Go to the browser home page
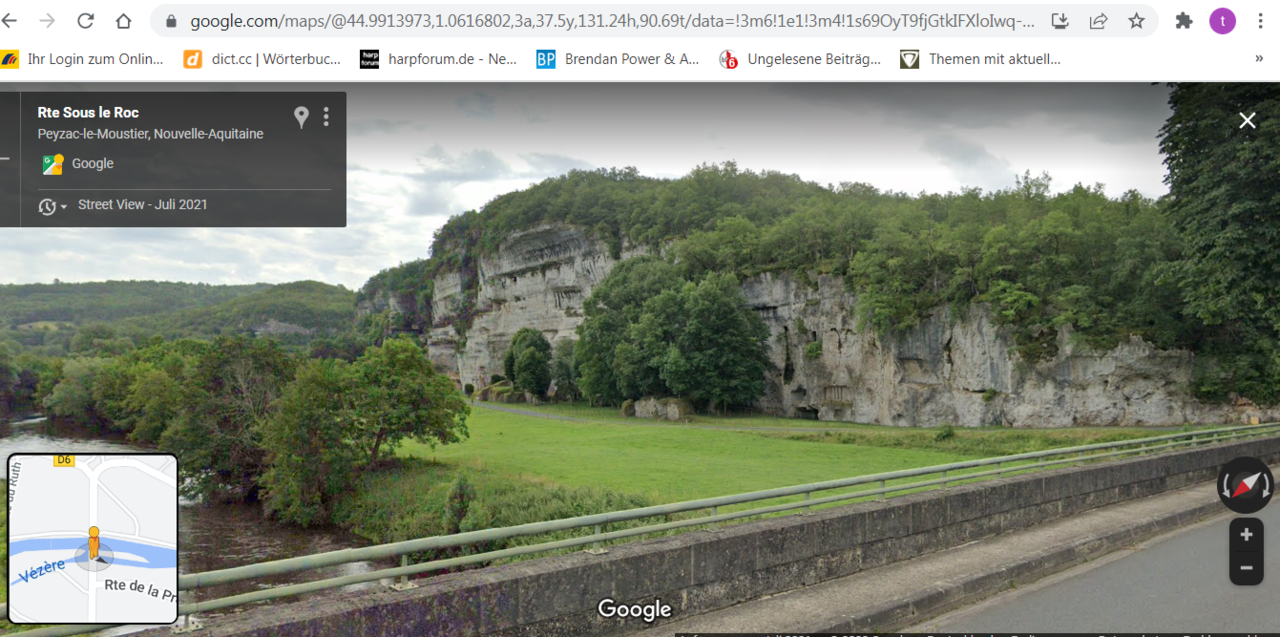The height and width of the screenshot is (637, 1280). point(123,21)
